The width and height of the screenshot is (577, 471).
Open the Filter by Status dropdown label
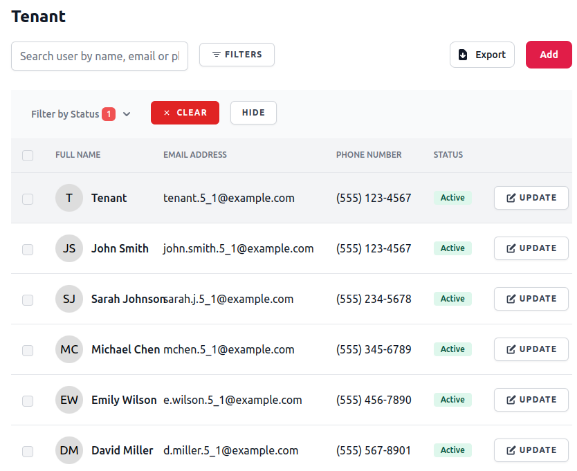click(65, 114)
